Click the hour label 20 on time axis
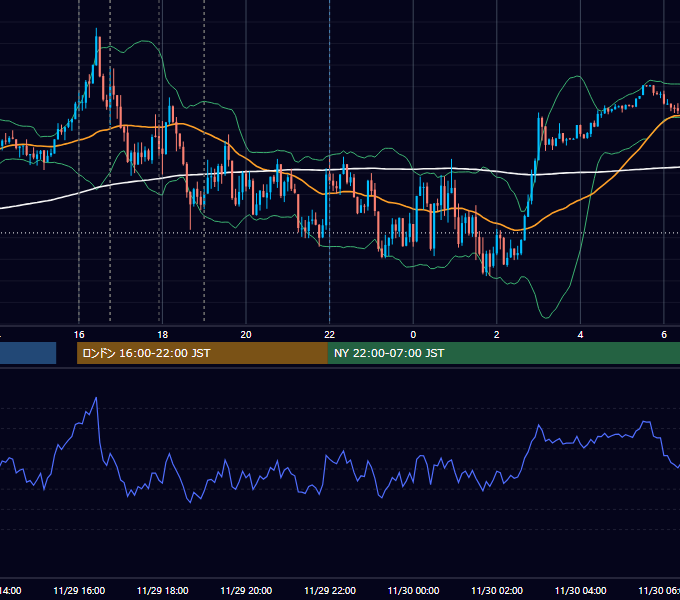The width and height of the screenshot is (680, 600). [x=246, y=335]
